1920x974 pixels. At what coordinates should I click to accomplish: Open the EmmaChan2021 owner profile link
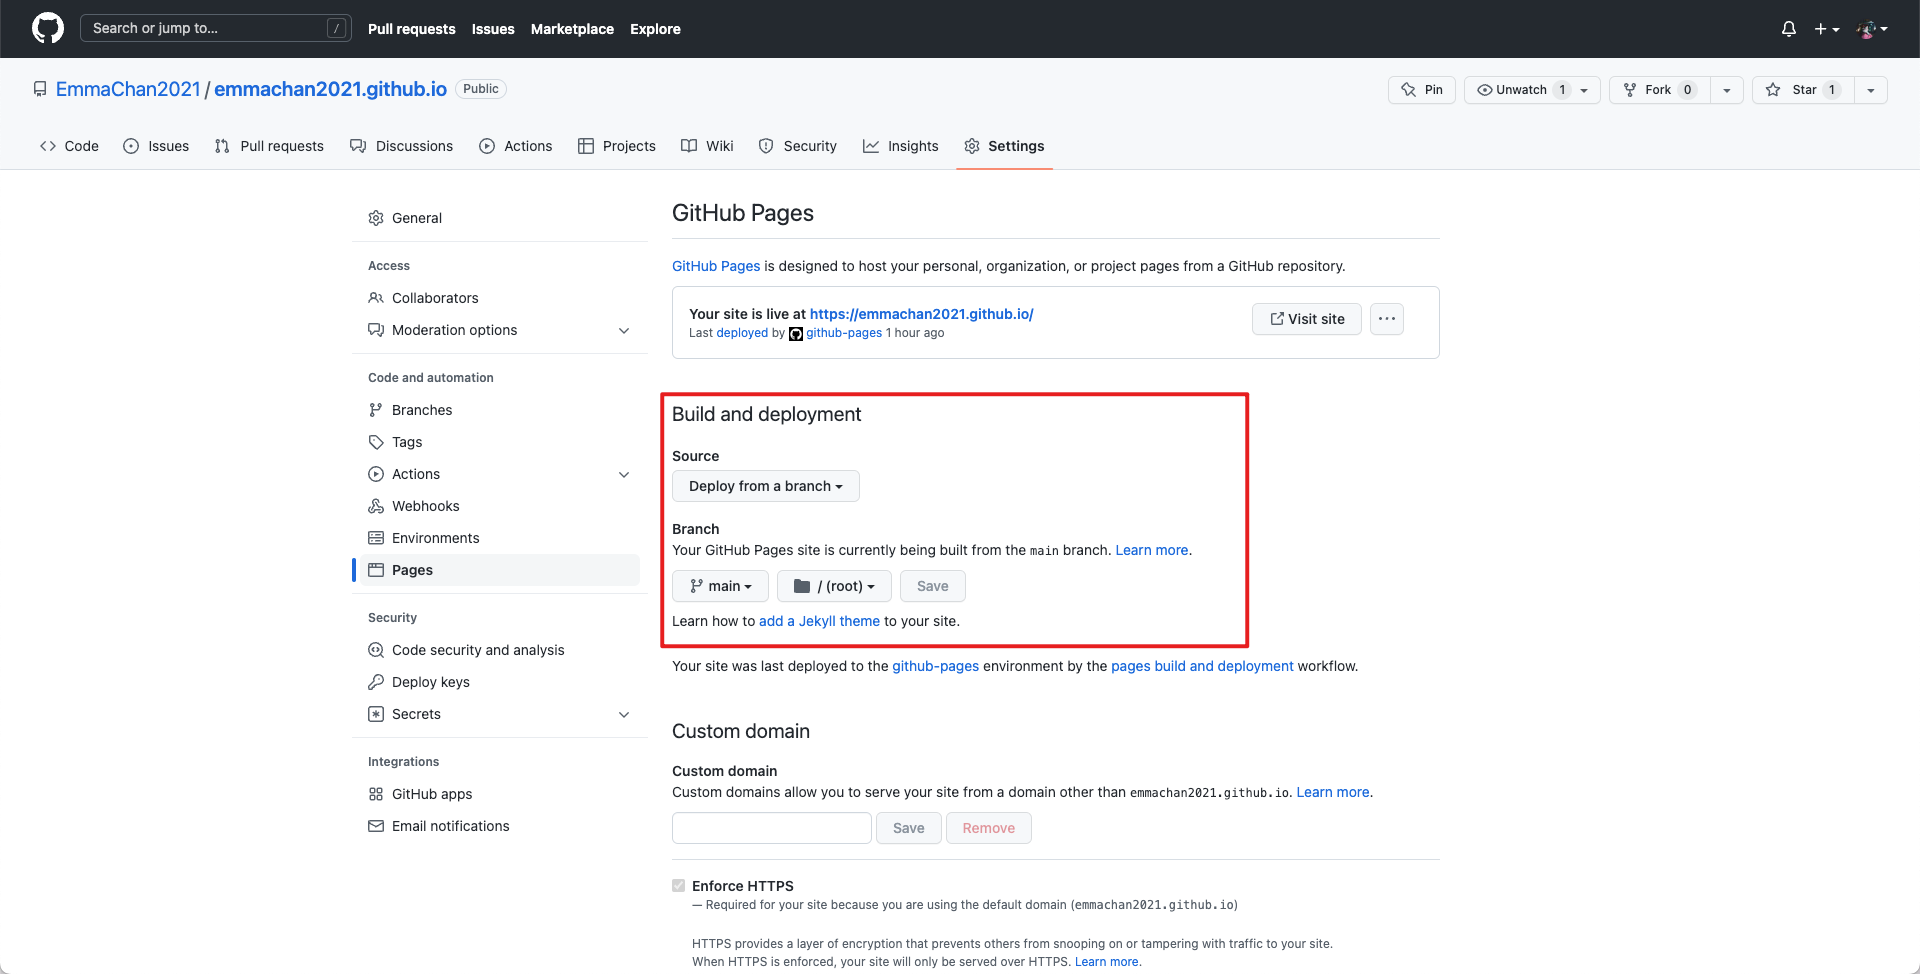[x=128, y=89]
